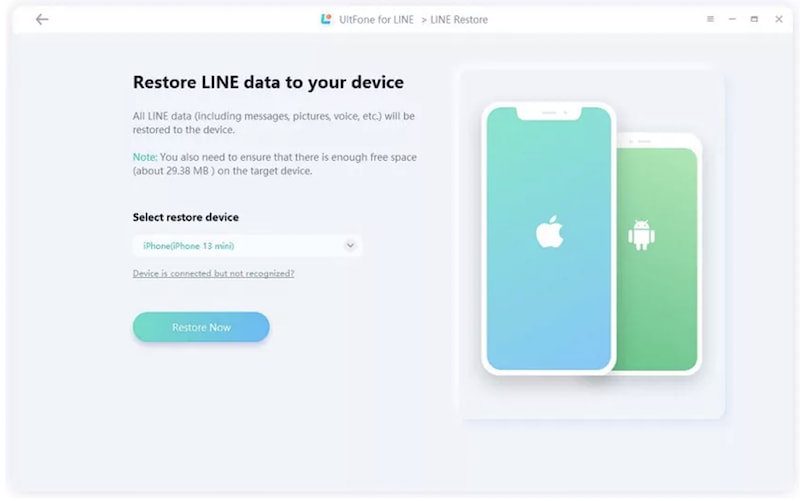This screenshot has width=800, height=501.
Task: Open the iPhone 13 mini device selector
Action: click(x=247, y=245)
